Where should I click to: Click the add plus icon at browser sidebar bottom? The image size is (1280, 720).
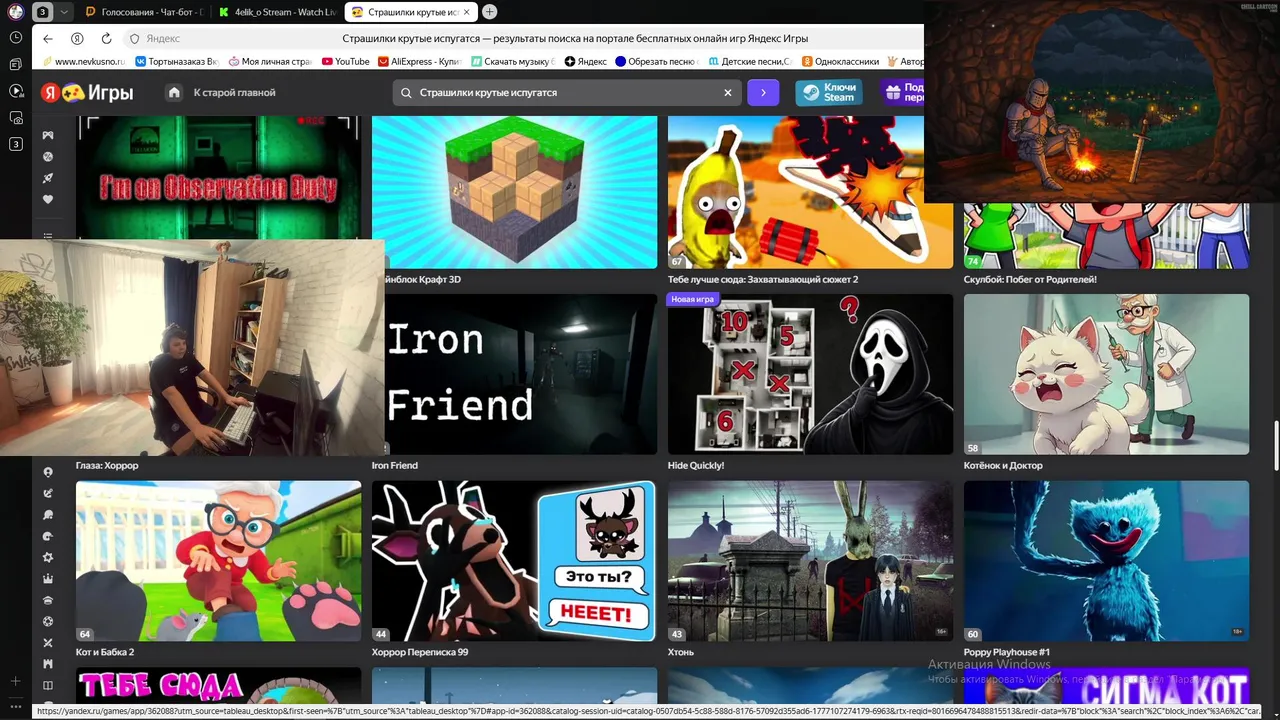[x=15, y=681]
